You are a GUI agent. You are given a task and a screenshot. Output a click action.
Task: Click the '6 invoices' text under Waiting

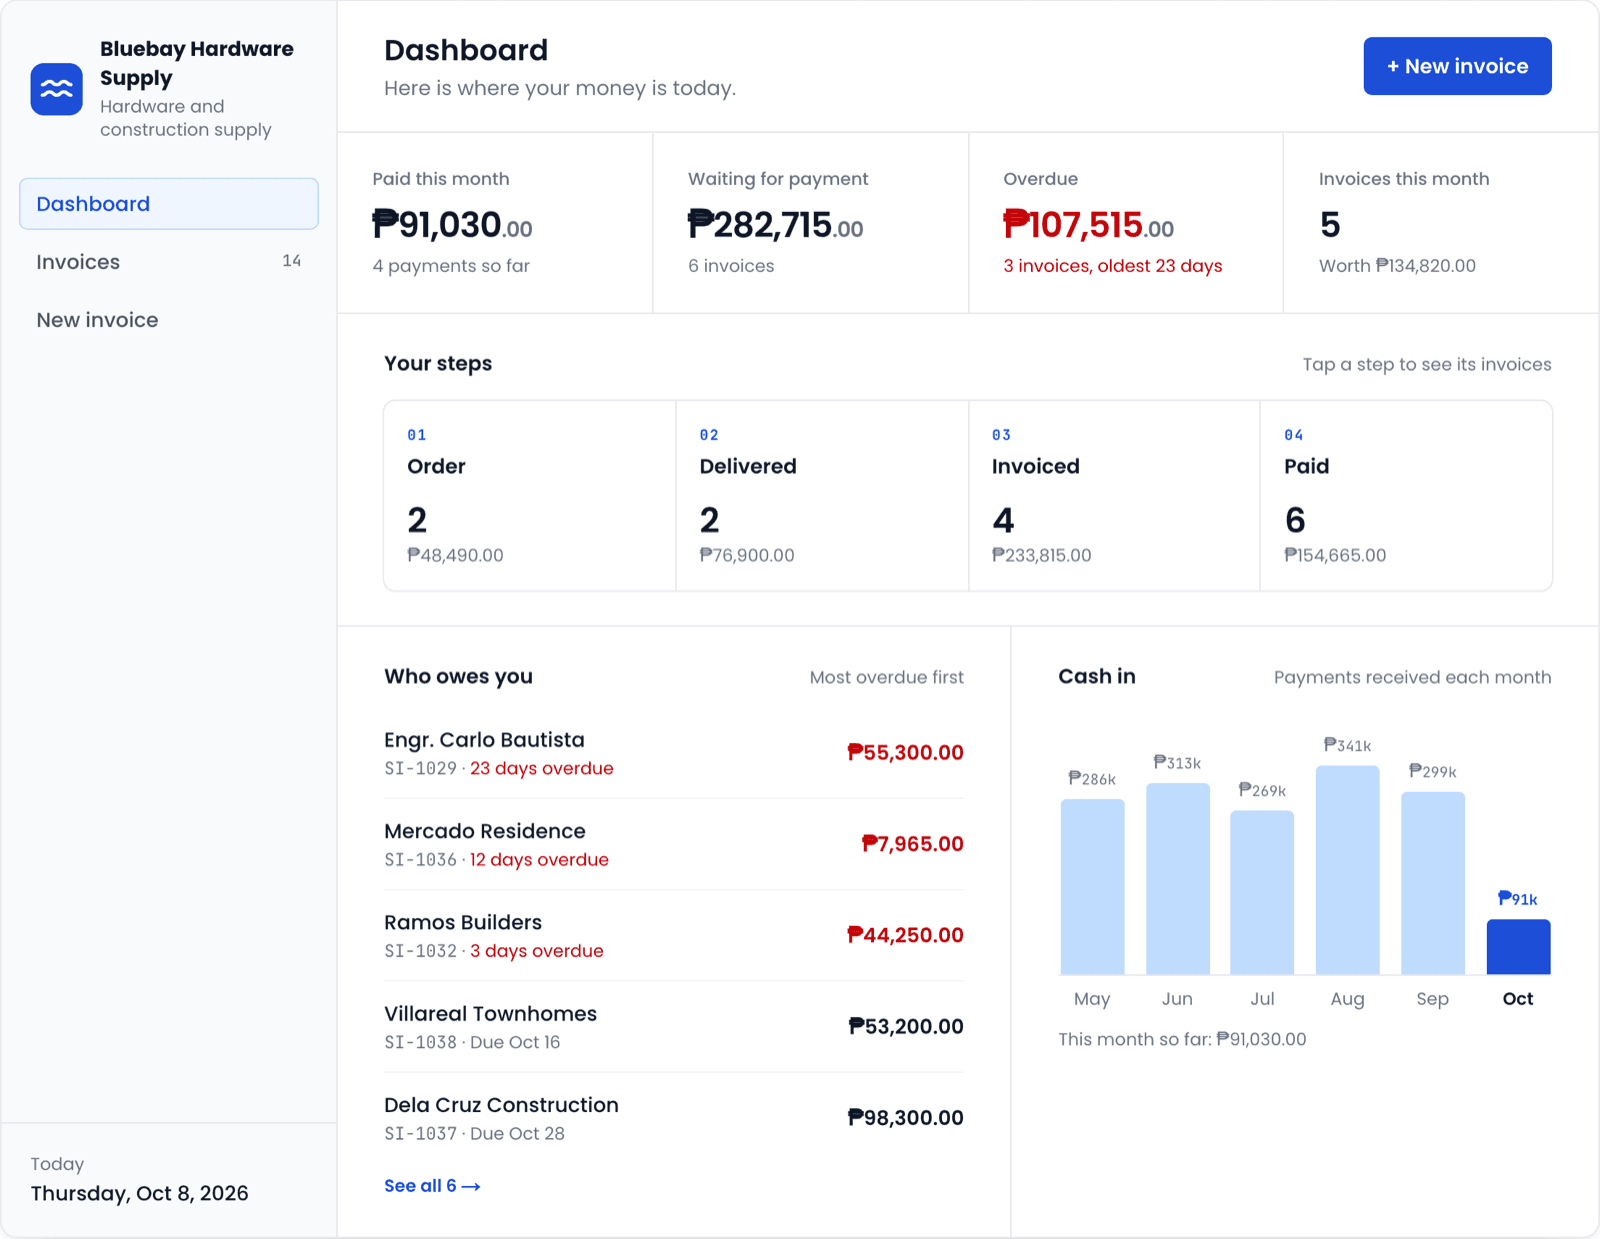[731, 266]
